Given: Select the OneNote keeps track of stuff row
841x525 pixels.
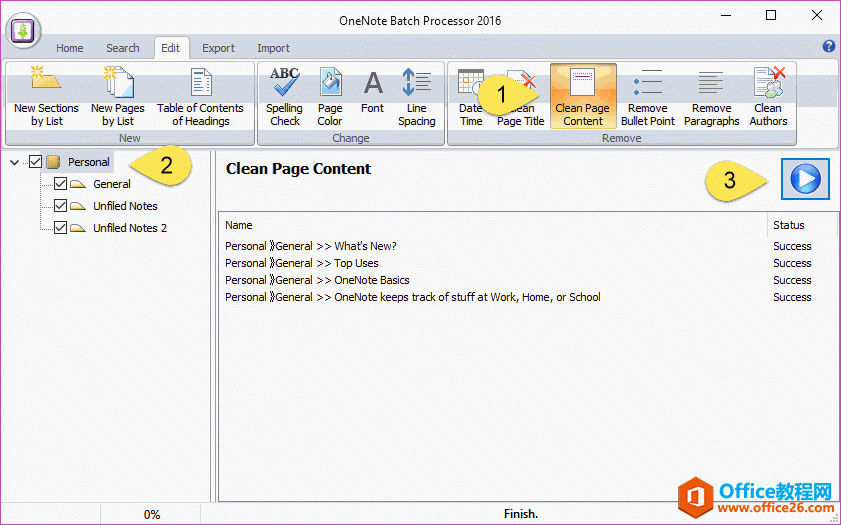Looking at the screenshot, I should 528,297.
